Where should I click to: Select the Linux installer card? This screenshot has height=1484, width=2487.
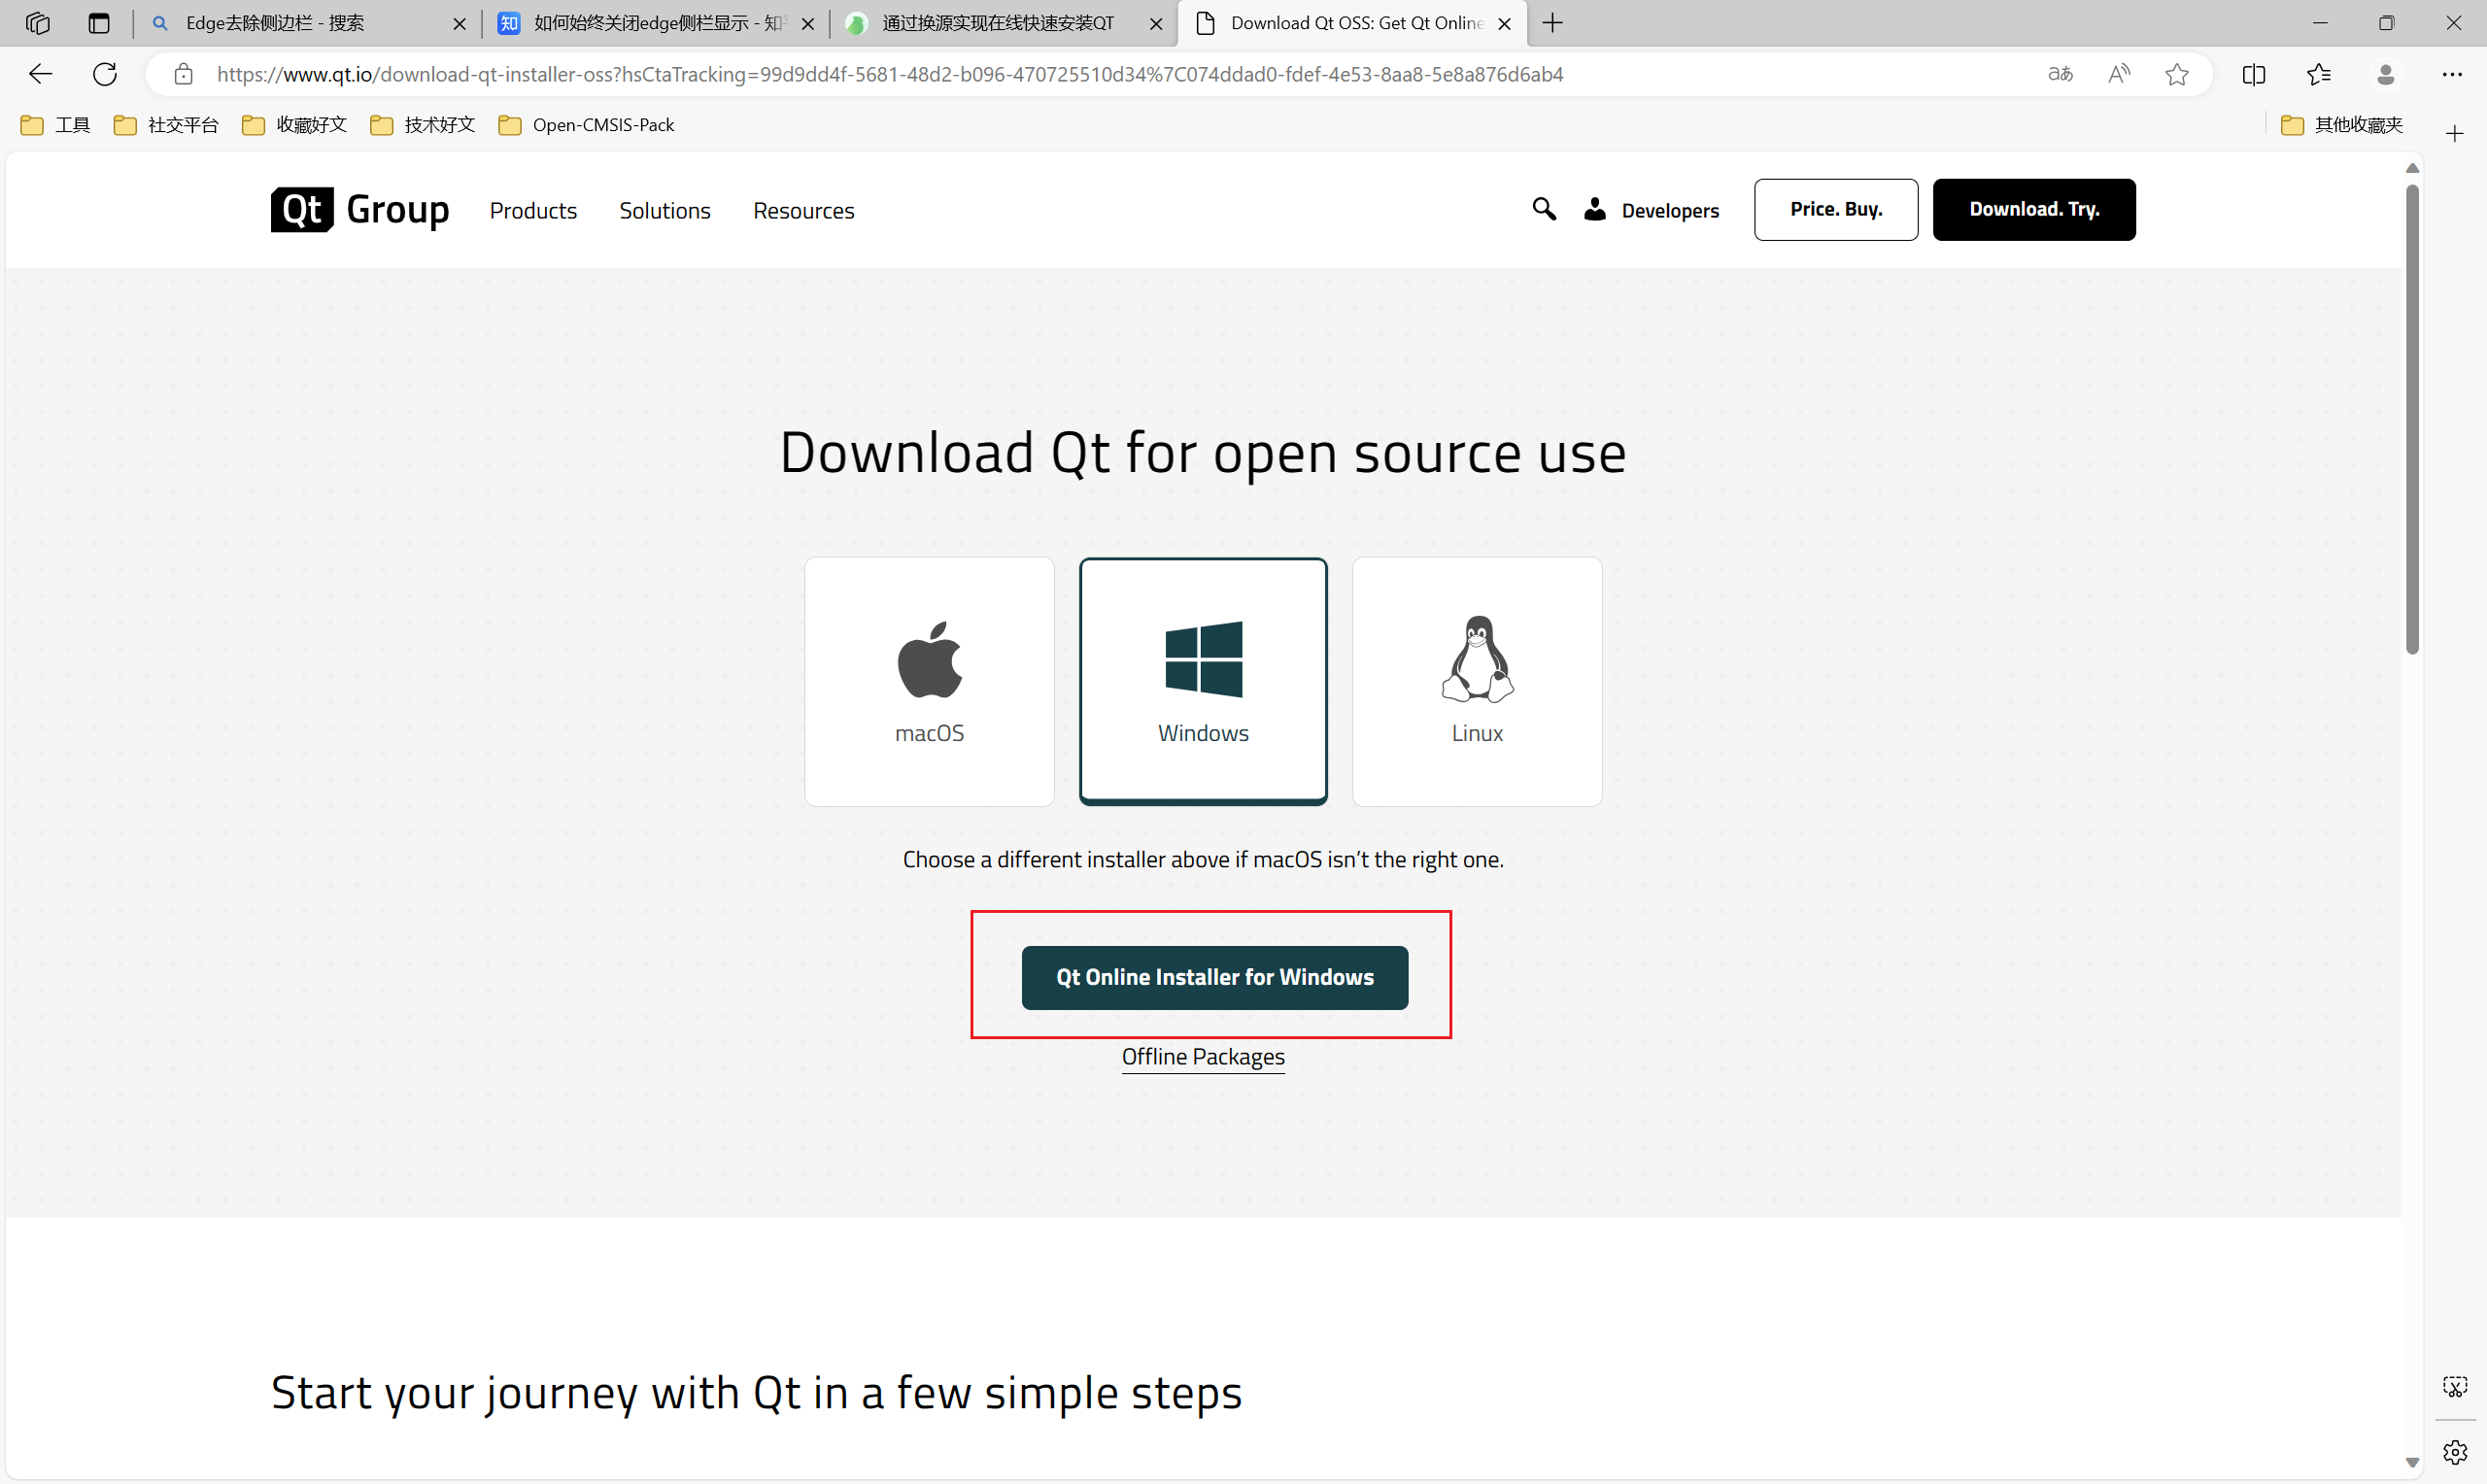point(1476,681)
